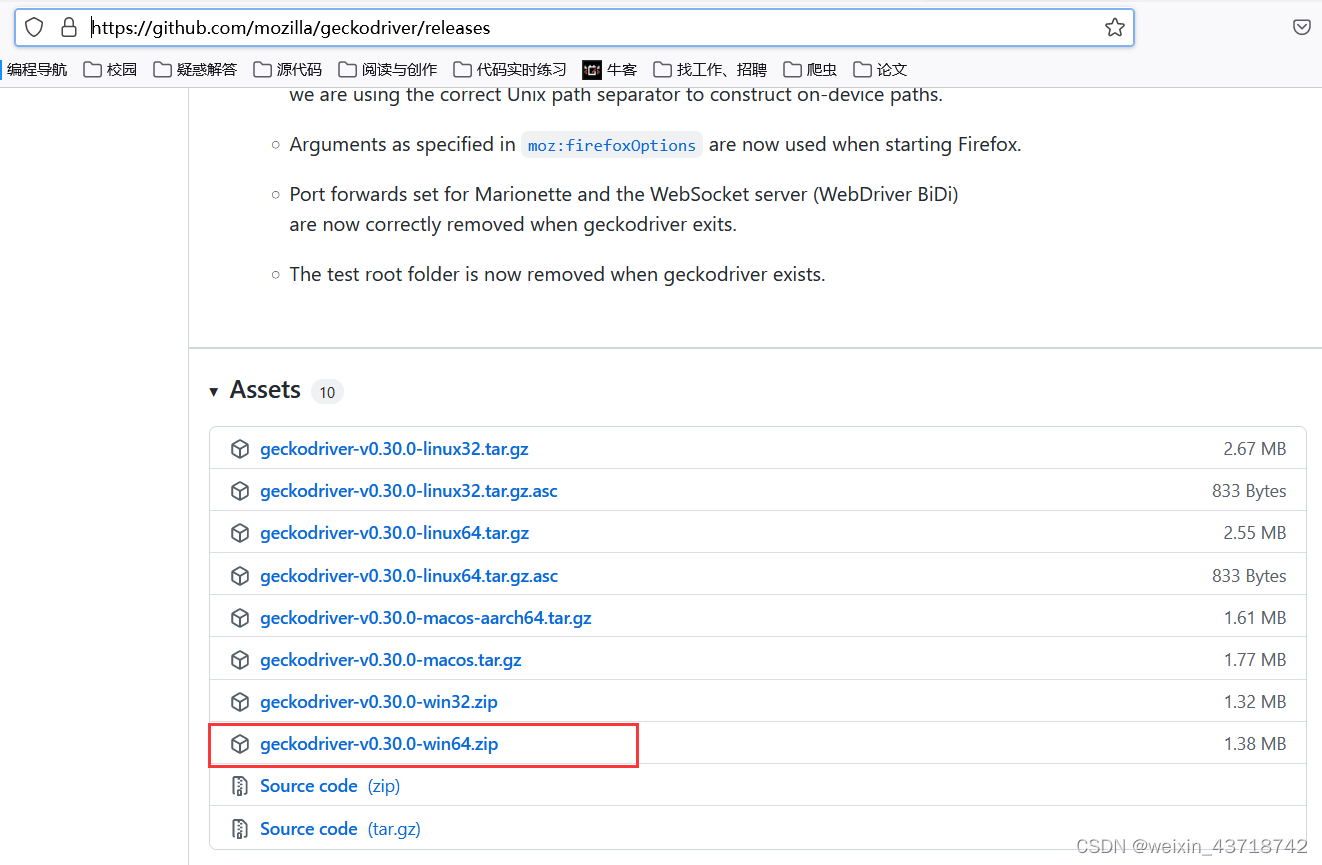Open the 代码实时练习 bookmarks folder
This screenshot has height=865, width=1322.
pos(510,69)
